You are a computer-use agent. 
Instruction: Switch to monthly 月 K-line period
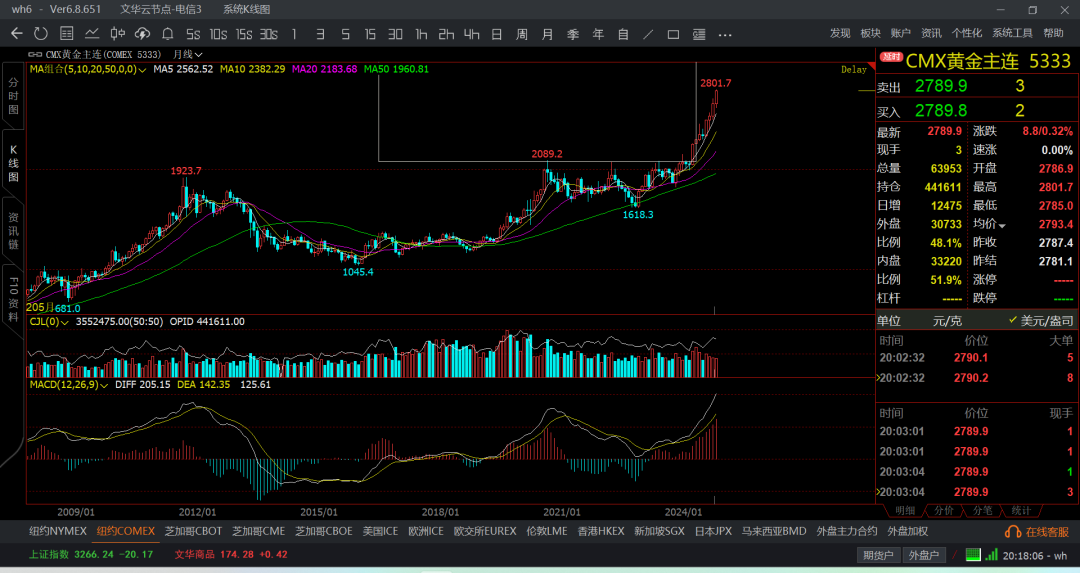[548, 34]
